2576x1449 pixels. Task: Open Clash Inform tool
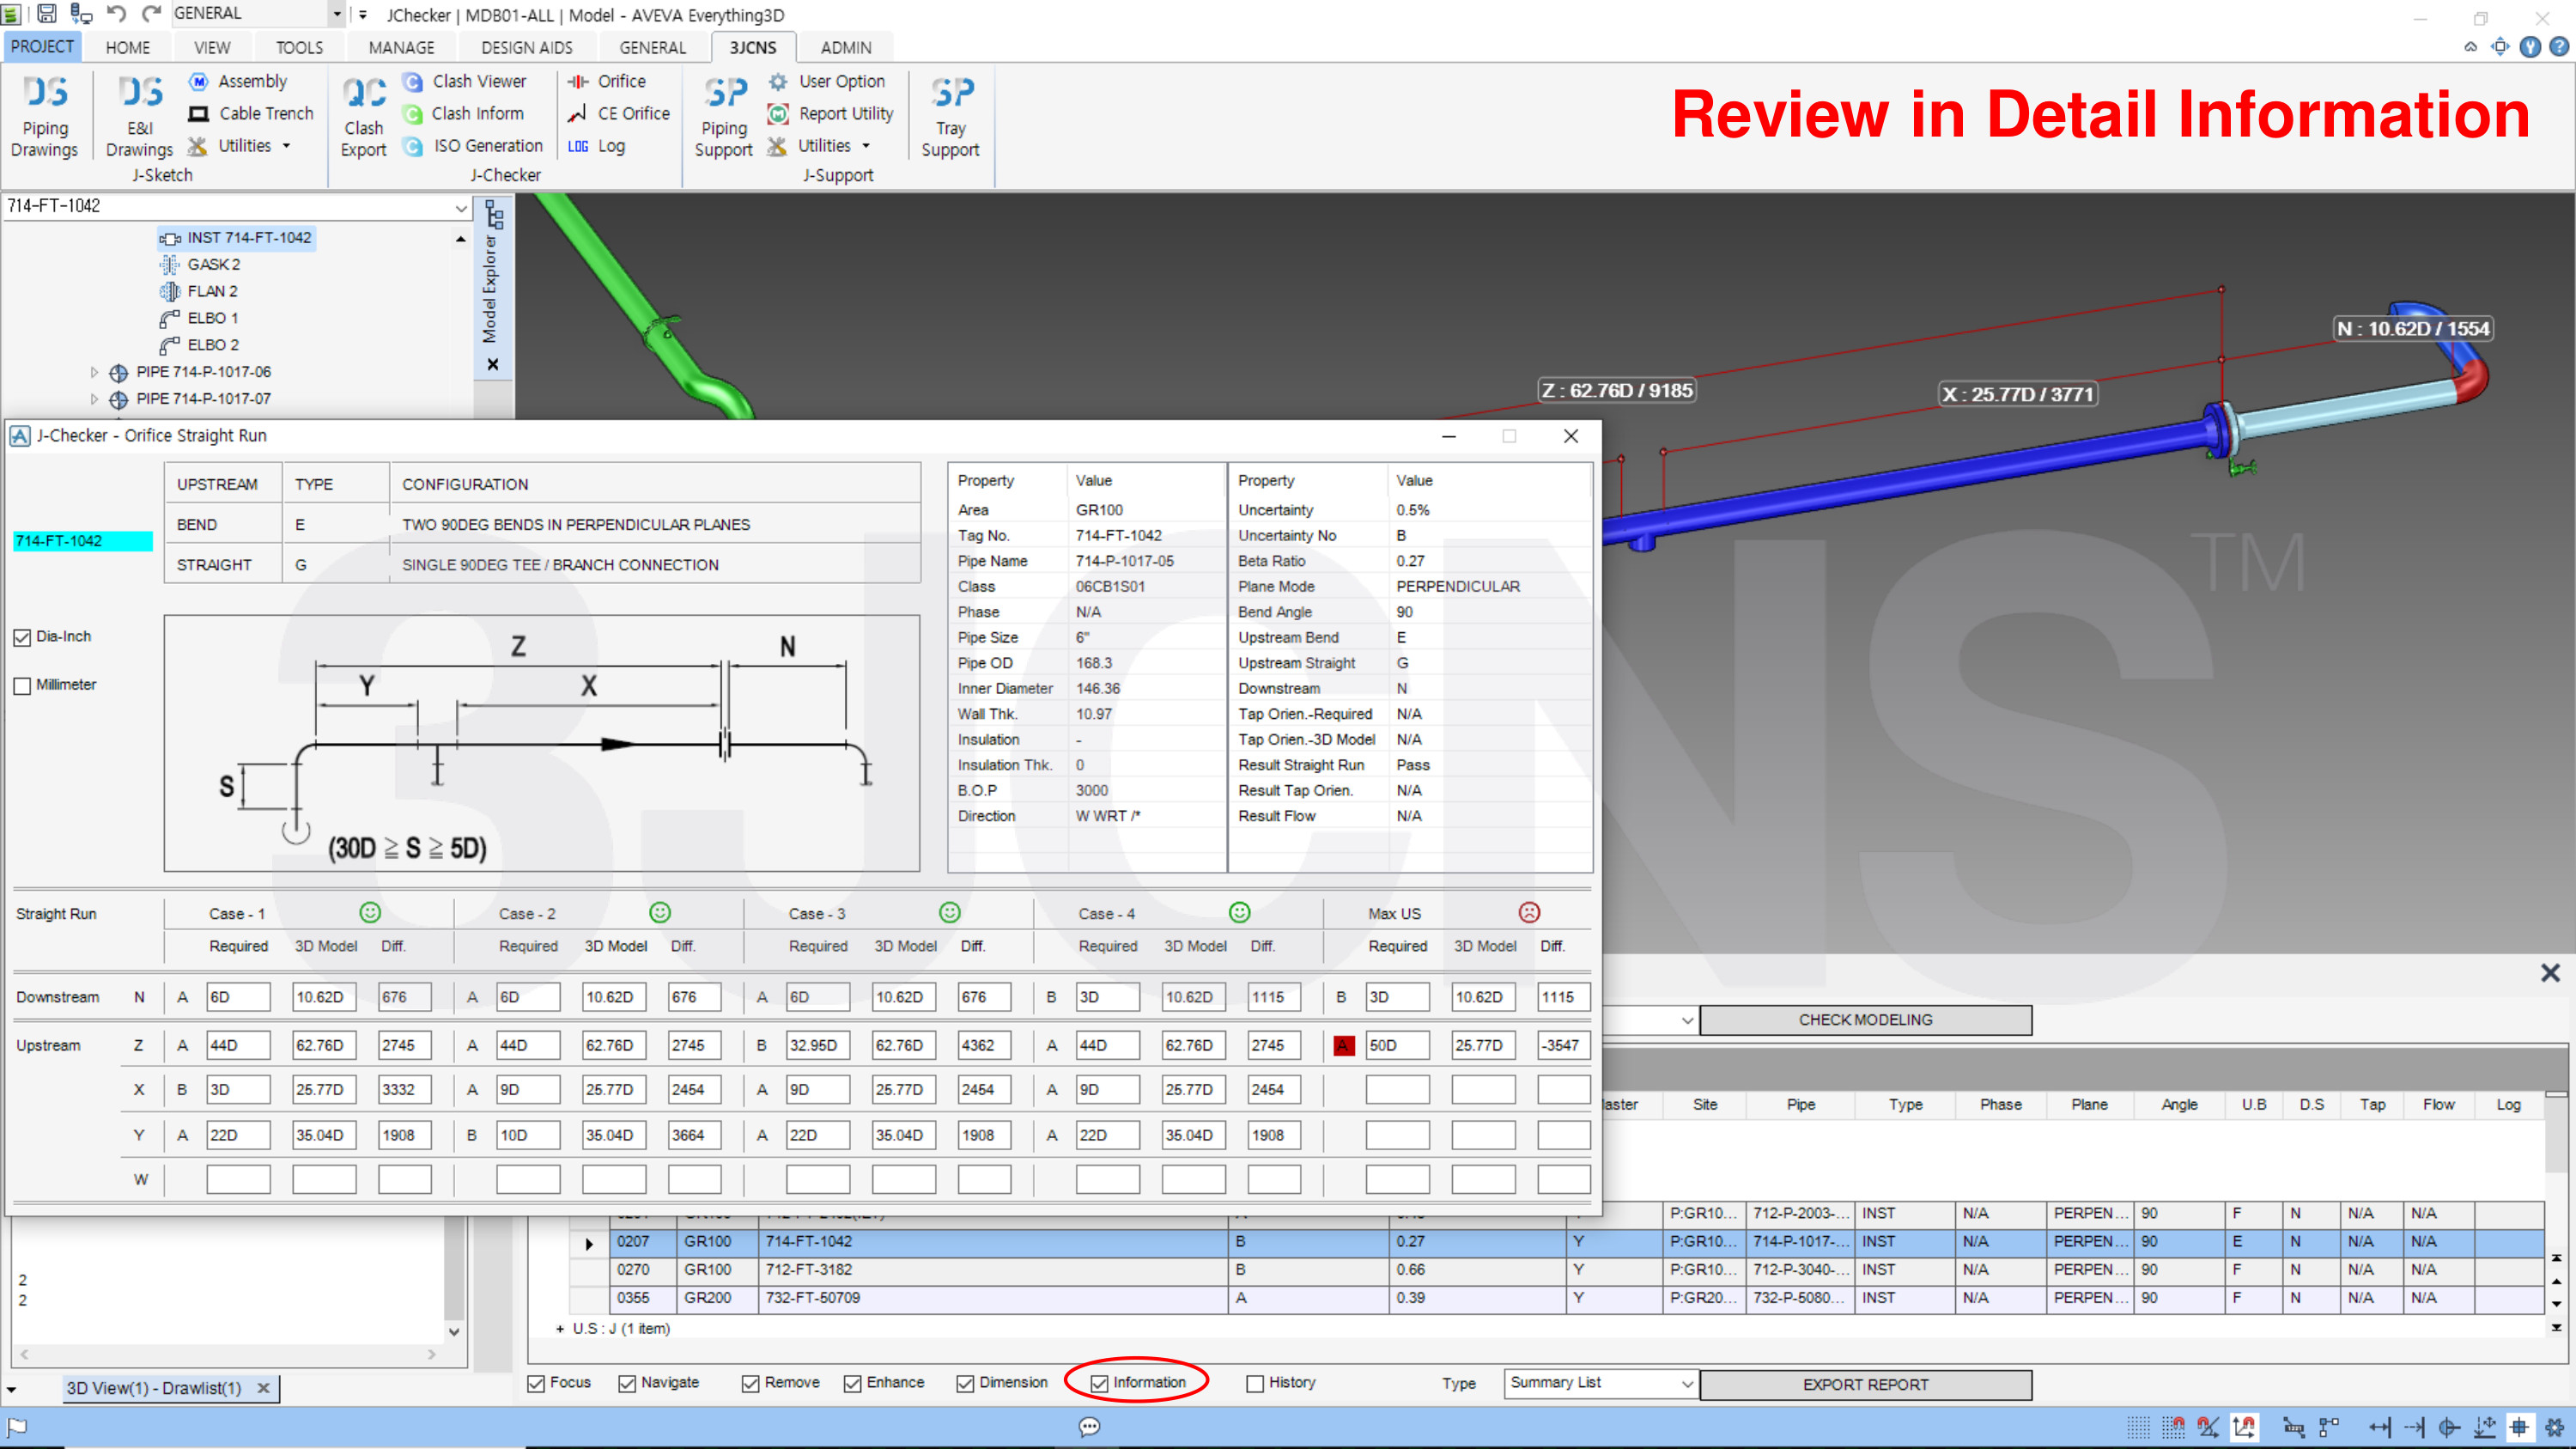(x=463, y=113)
